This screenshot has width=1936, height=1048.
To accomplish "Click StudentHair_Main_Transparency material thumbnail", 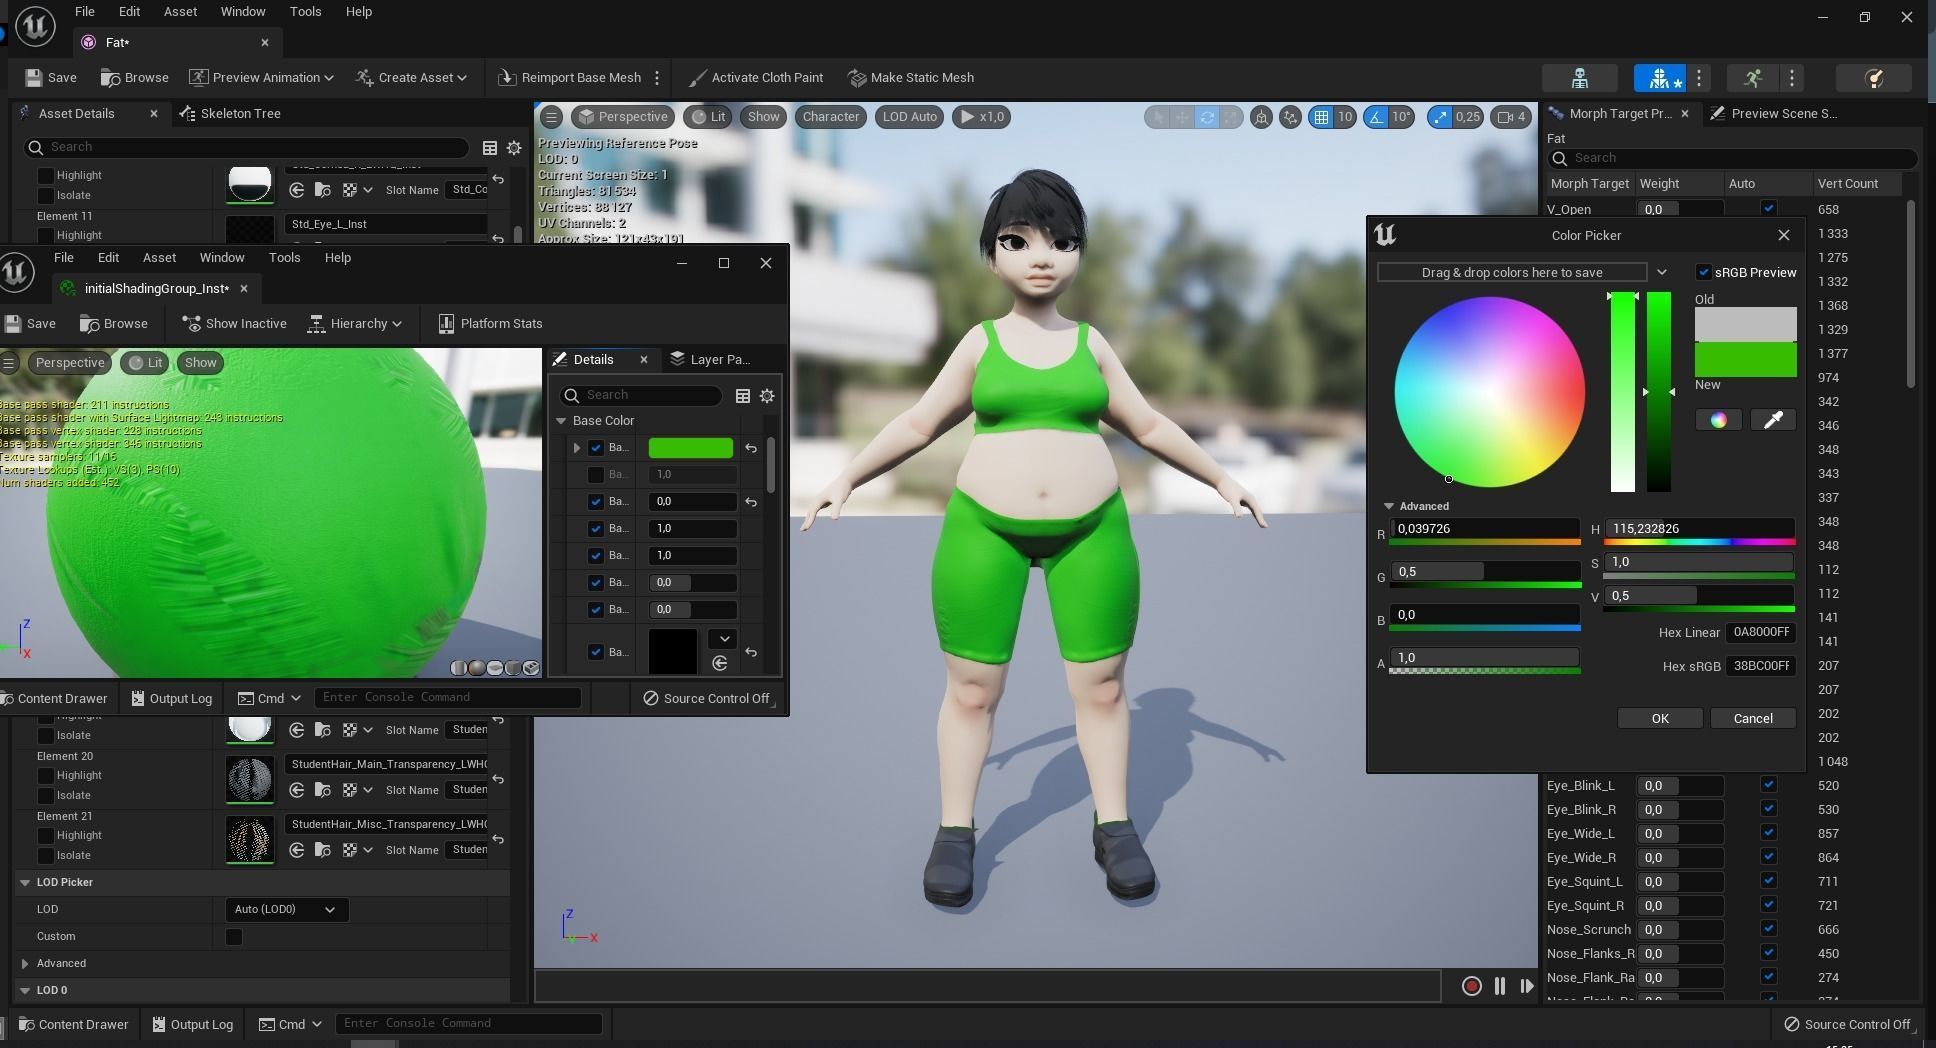I will coord(250,780).
